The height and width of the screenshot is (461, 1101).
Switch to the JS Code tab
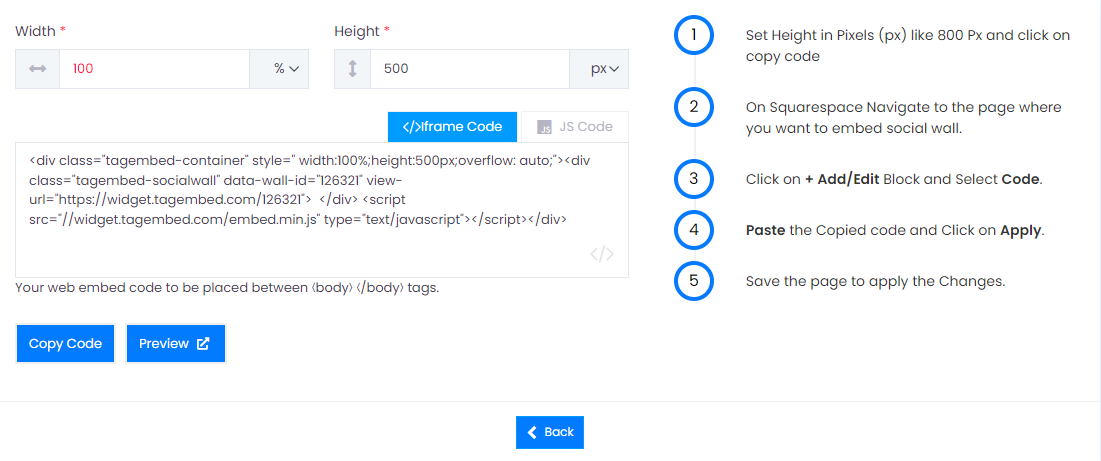pos(575,127)
